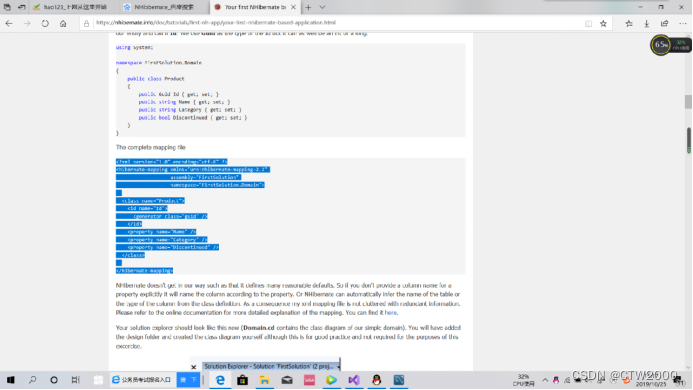The height and width of the screenshot is (390, 693).
Task: Close the Your first NHibernate tab
Action: coord(293,7)
